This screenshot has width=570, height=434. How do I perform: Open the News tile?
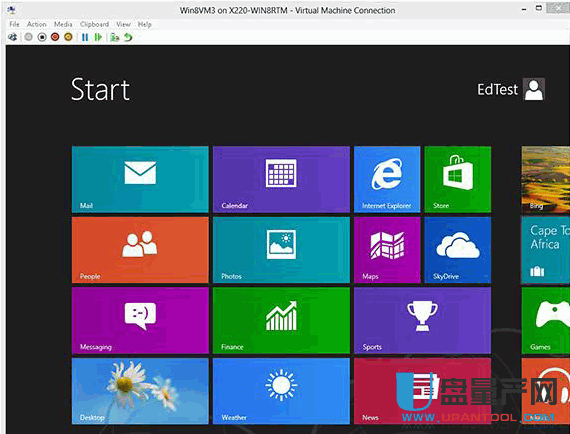(422, 391)
